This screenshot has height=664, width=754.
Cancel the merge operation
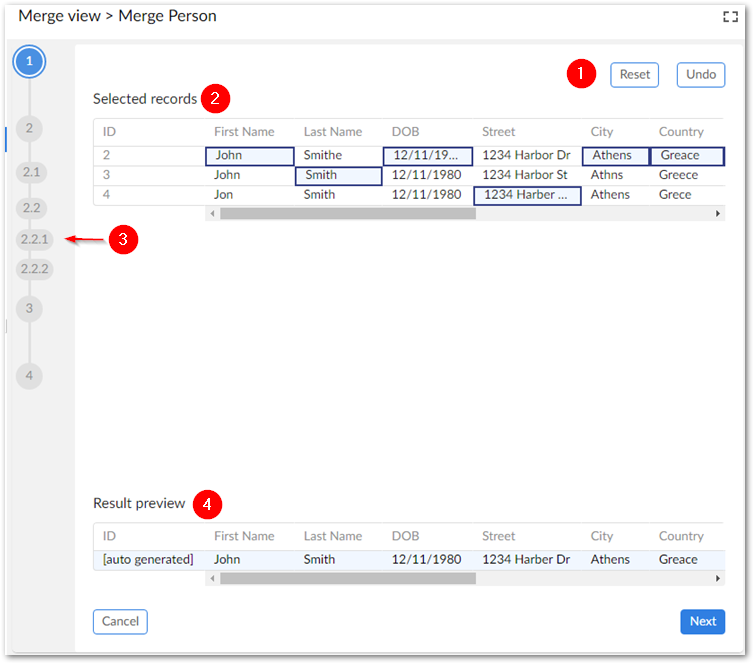pyautogui.click(x=120, y=621)
